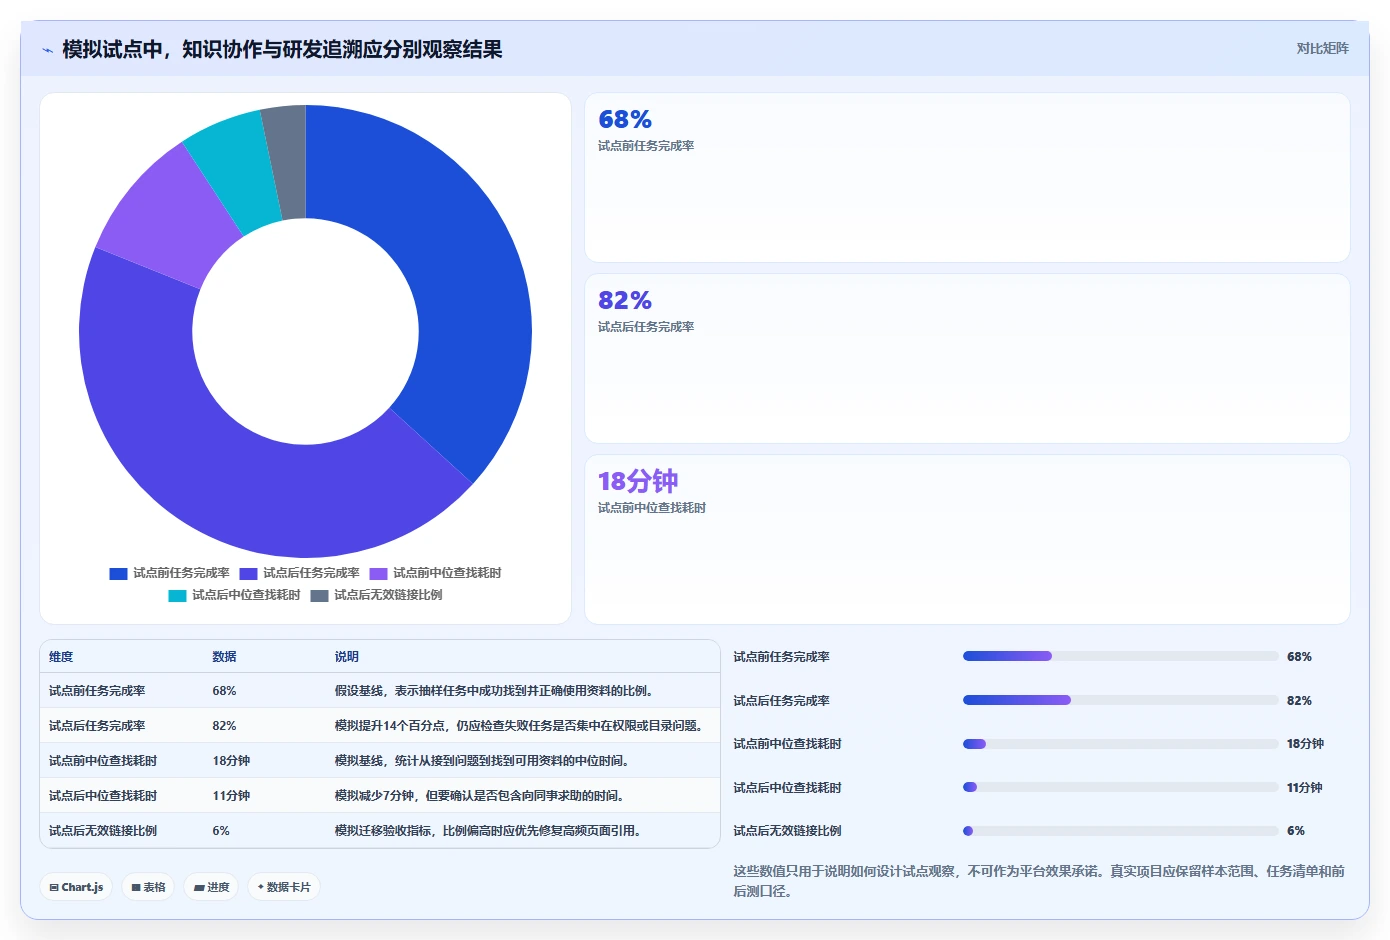Click the 68% value in table

point(224,691)
